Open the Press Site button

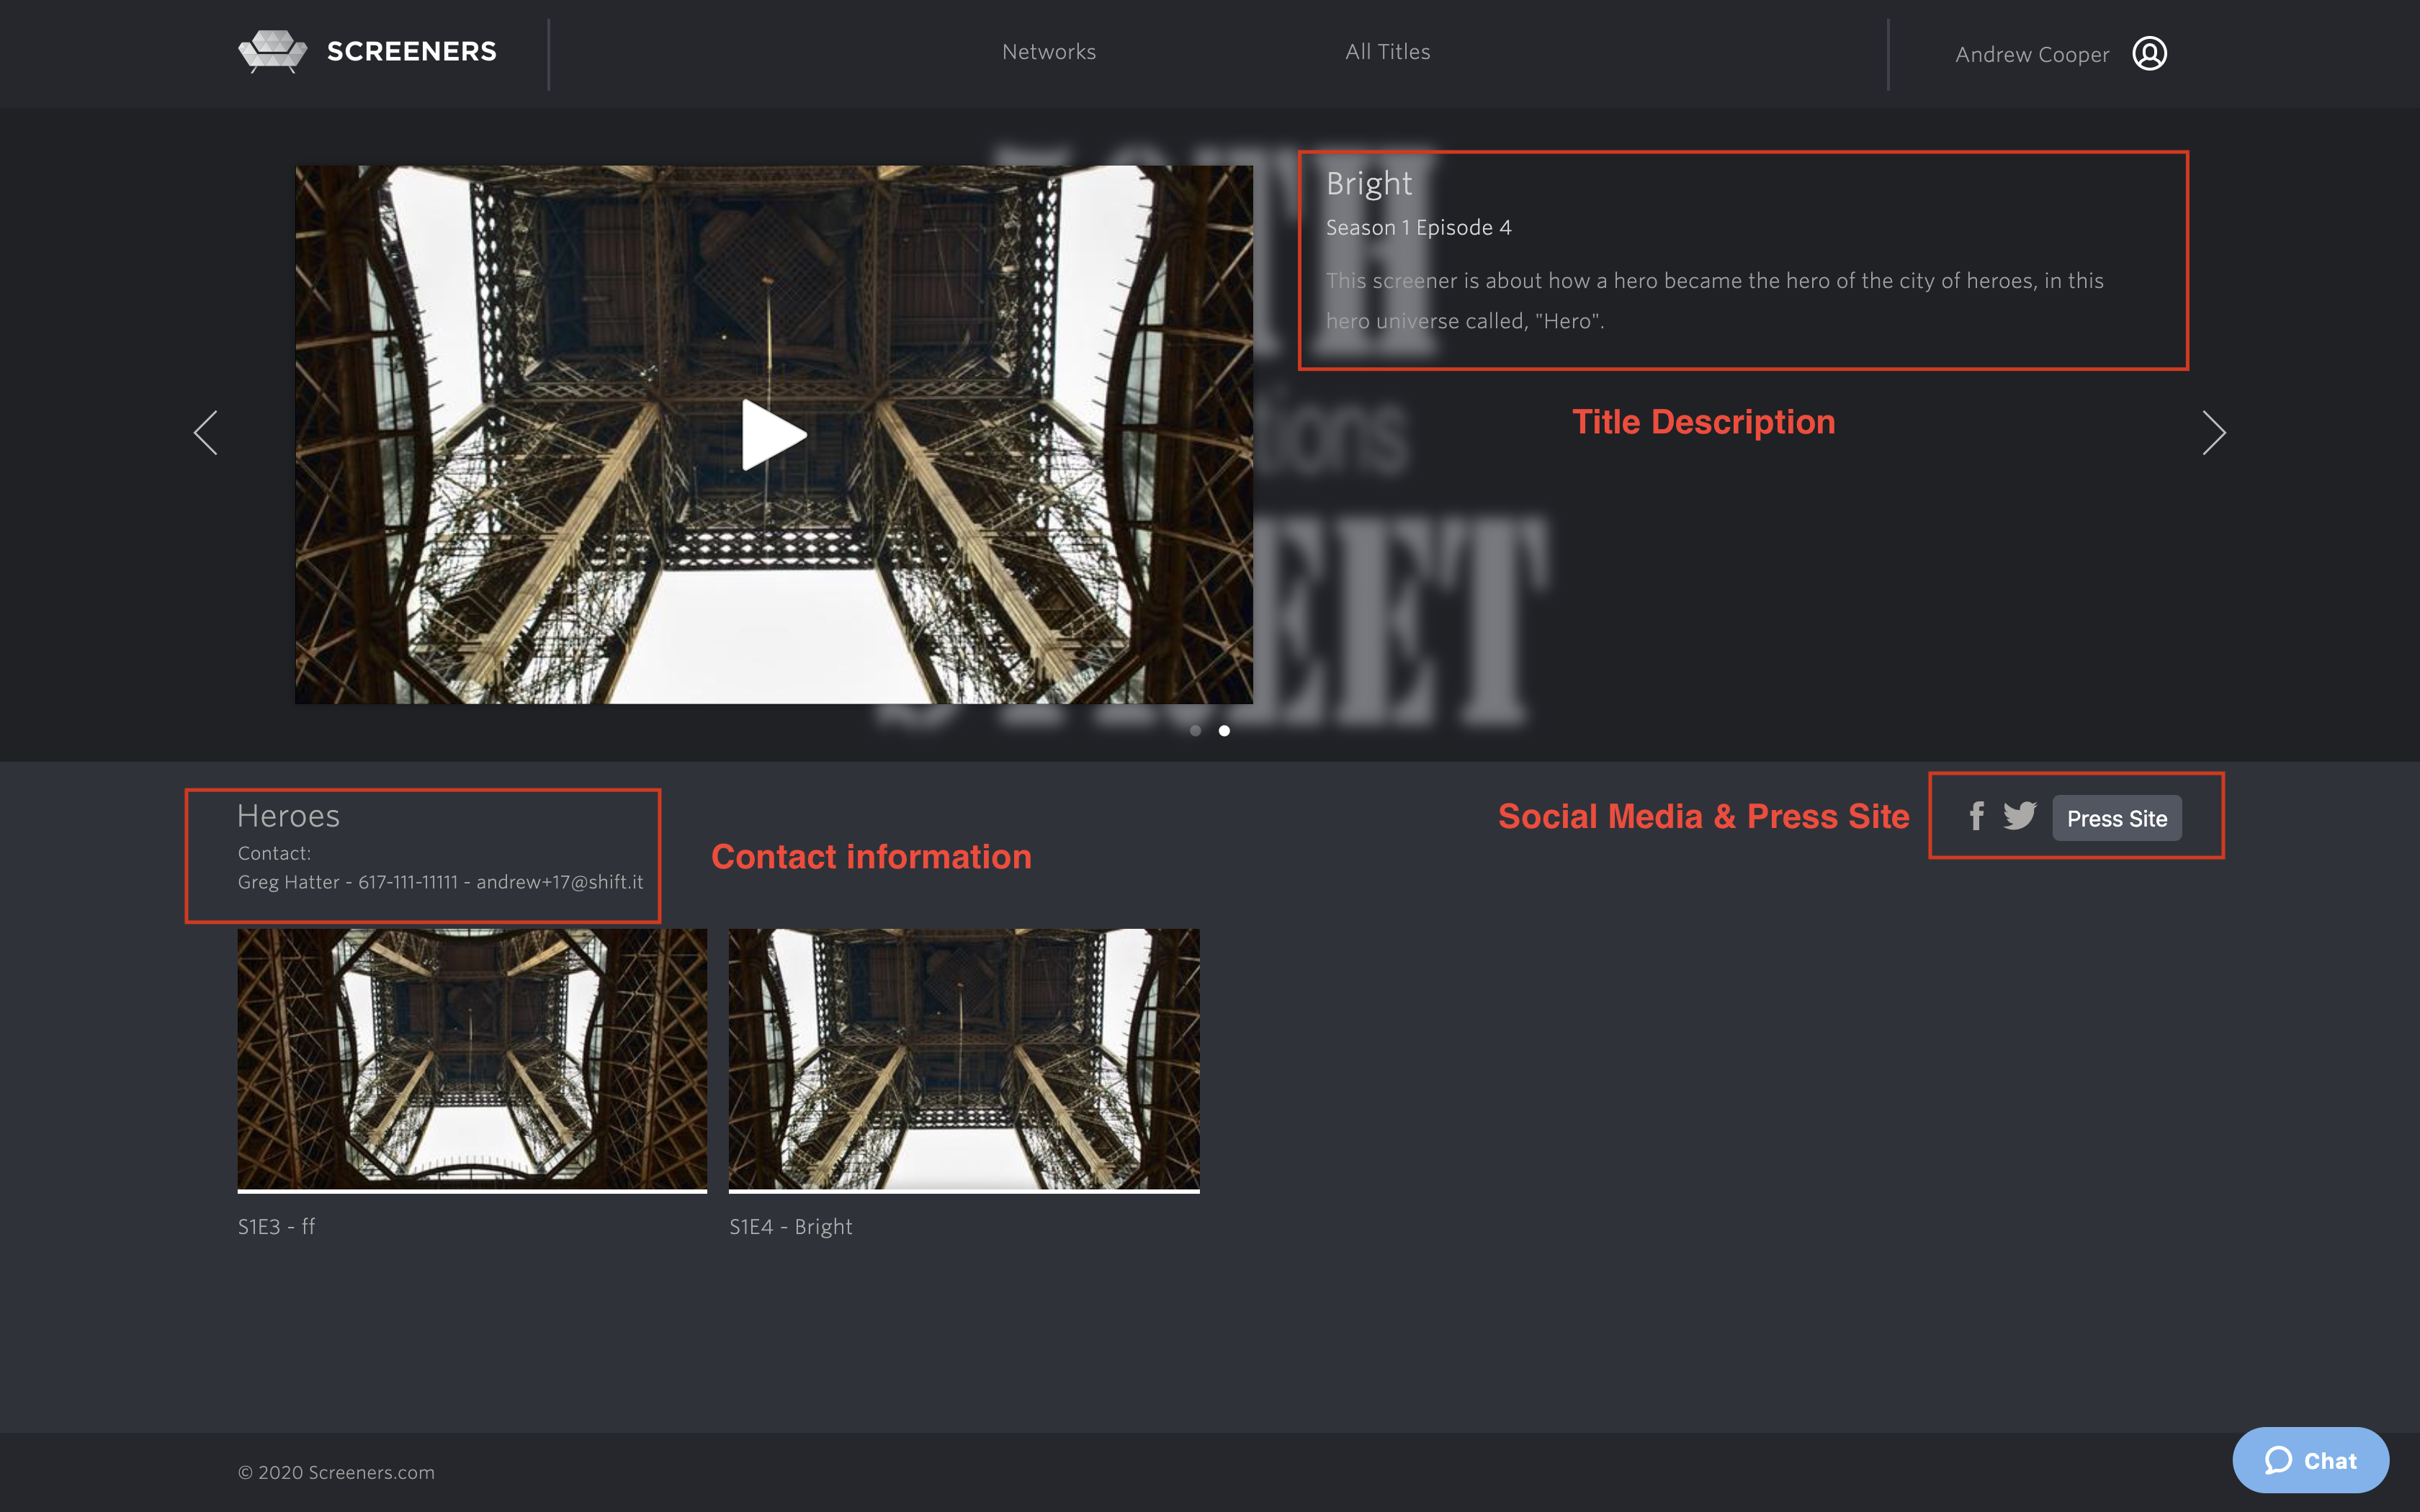(x=2117, y=818)
